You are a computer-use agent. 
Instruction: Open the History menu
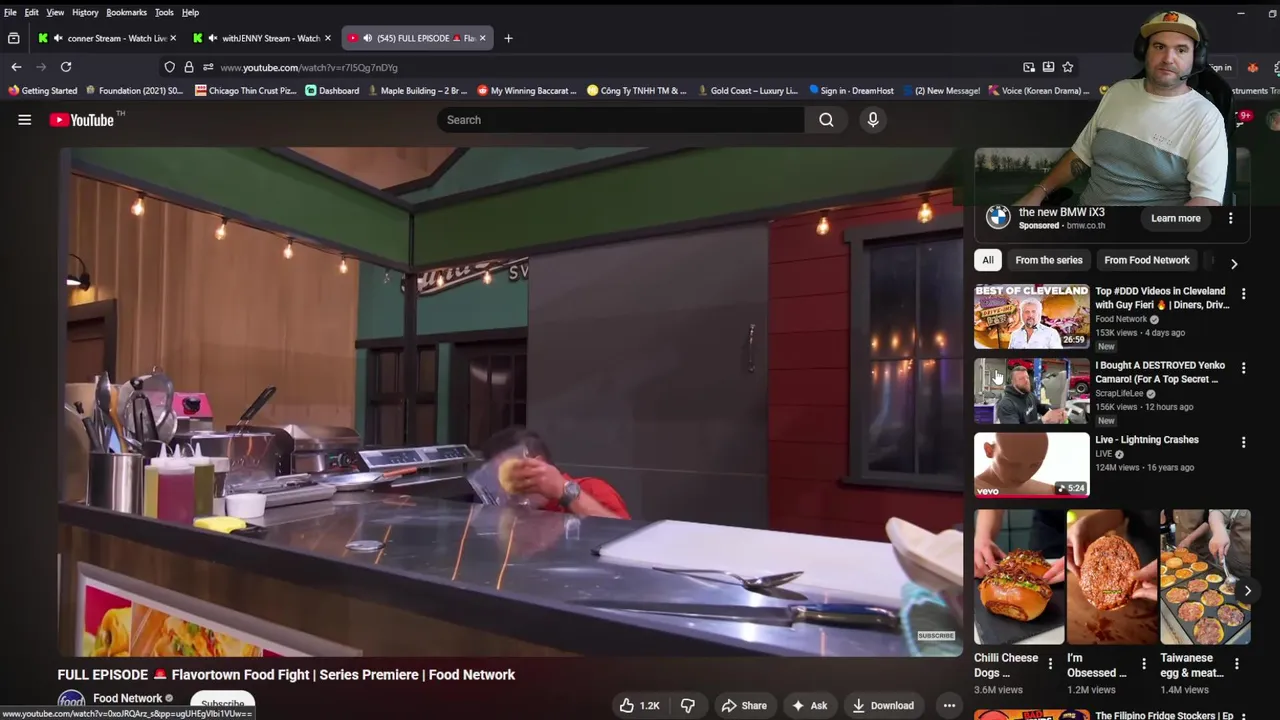(85, 12)
